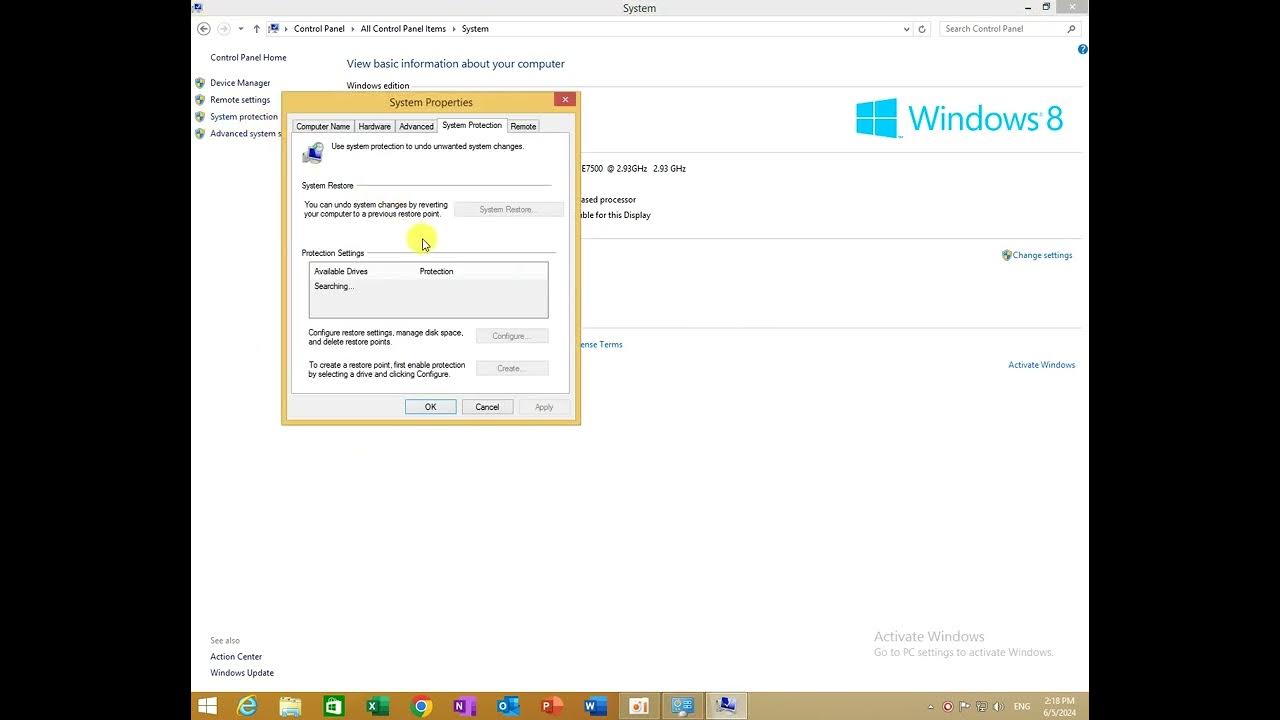Open Windows Update link
Image resolution: width=1280 pixels, height=720 pixels.
(x=242, y=673)
